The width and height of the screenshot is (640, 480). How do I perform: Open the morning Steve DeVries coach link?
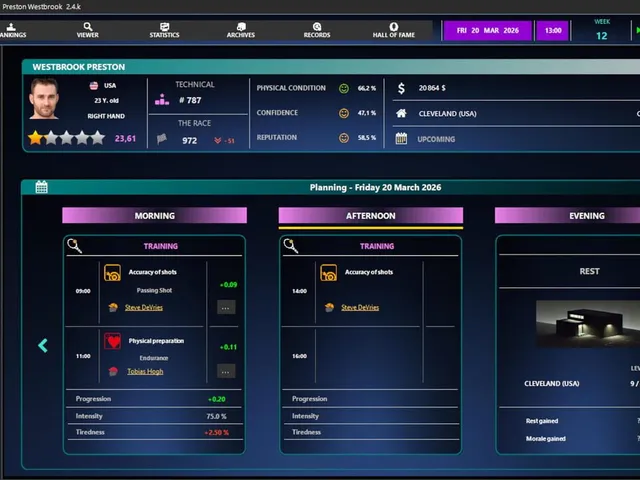pyautogui.click(x=144, y=307)
